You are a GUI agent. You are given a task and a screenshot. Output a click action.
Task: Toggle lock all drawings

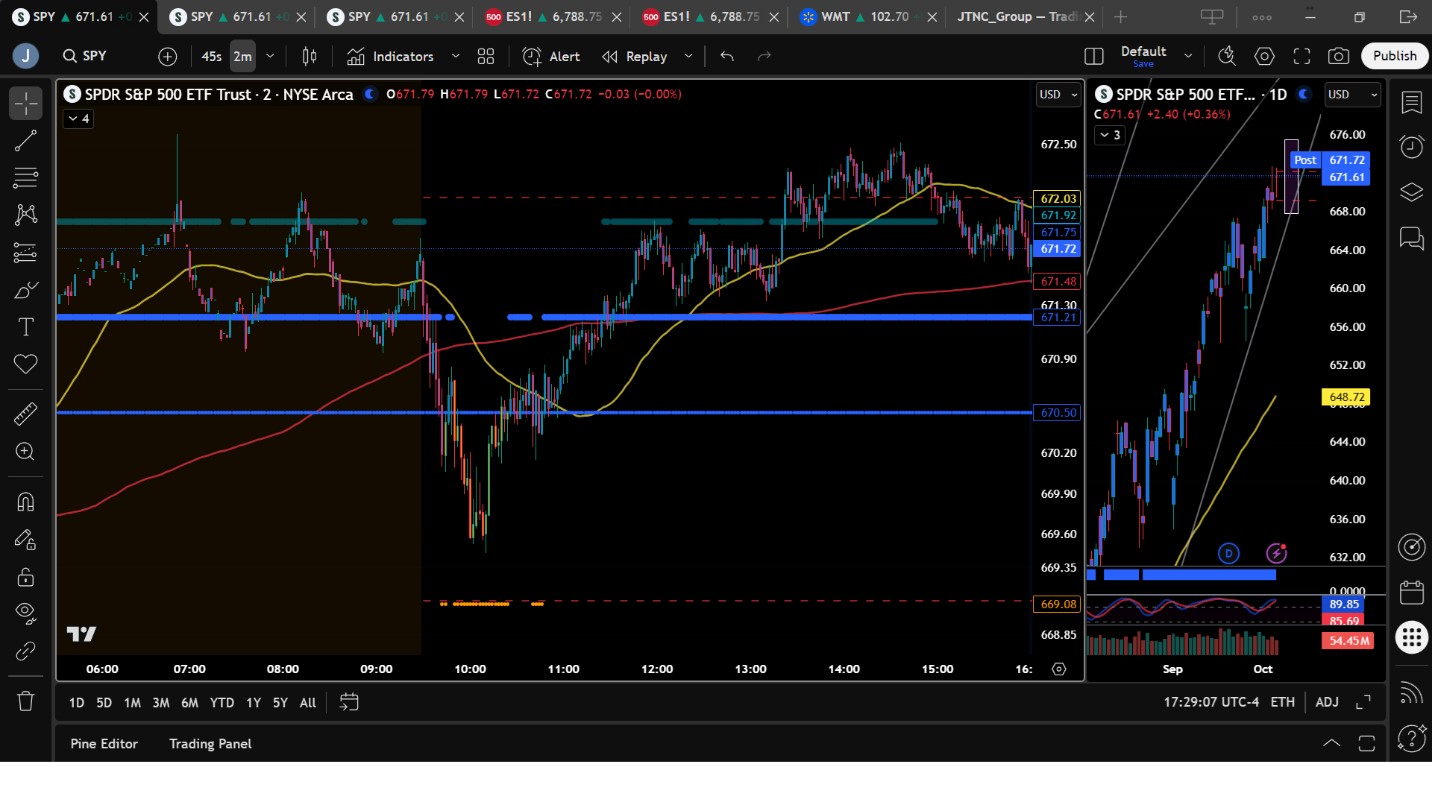pyautogui.click(x=26, y=577)
